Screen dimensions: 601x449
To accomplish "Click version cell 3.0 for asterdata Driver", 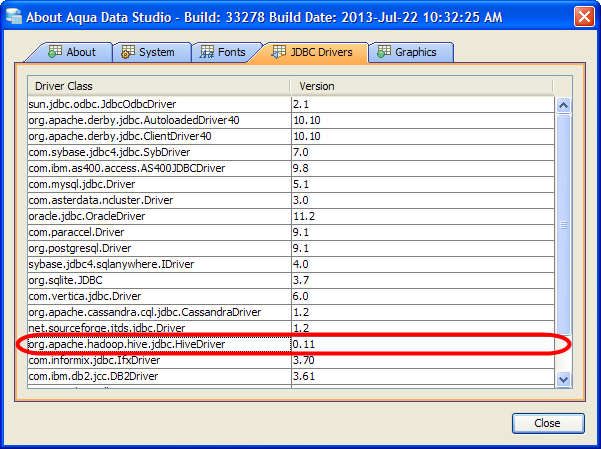I will tap(423, 201).
